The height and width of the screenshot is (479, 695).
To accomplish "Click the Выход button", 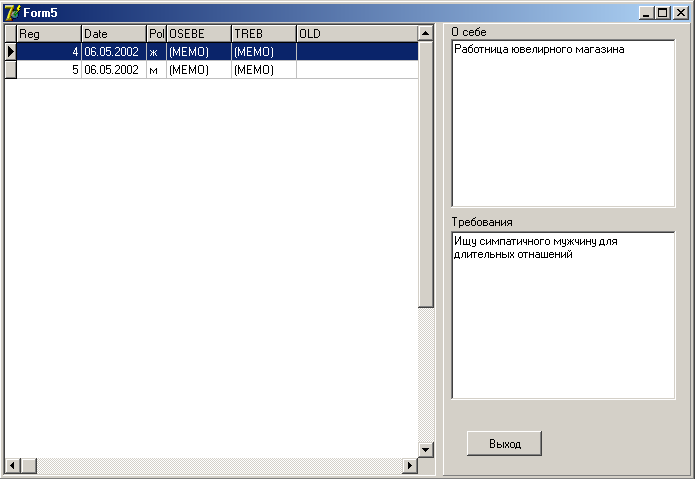I will [504, 444].
